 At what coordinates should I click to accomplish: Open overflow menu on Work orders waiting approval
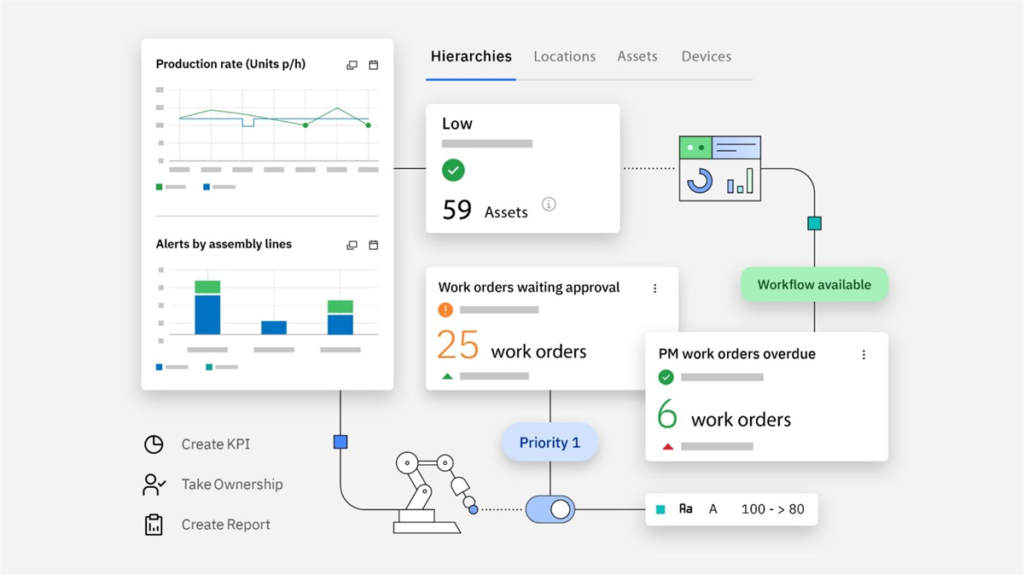pyautogui.click(x=655, y=288)
